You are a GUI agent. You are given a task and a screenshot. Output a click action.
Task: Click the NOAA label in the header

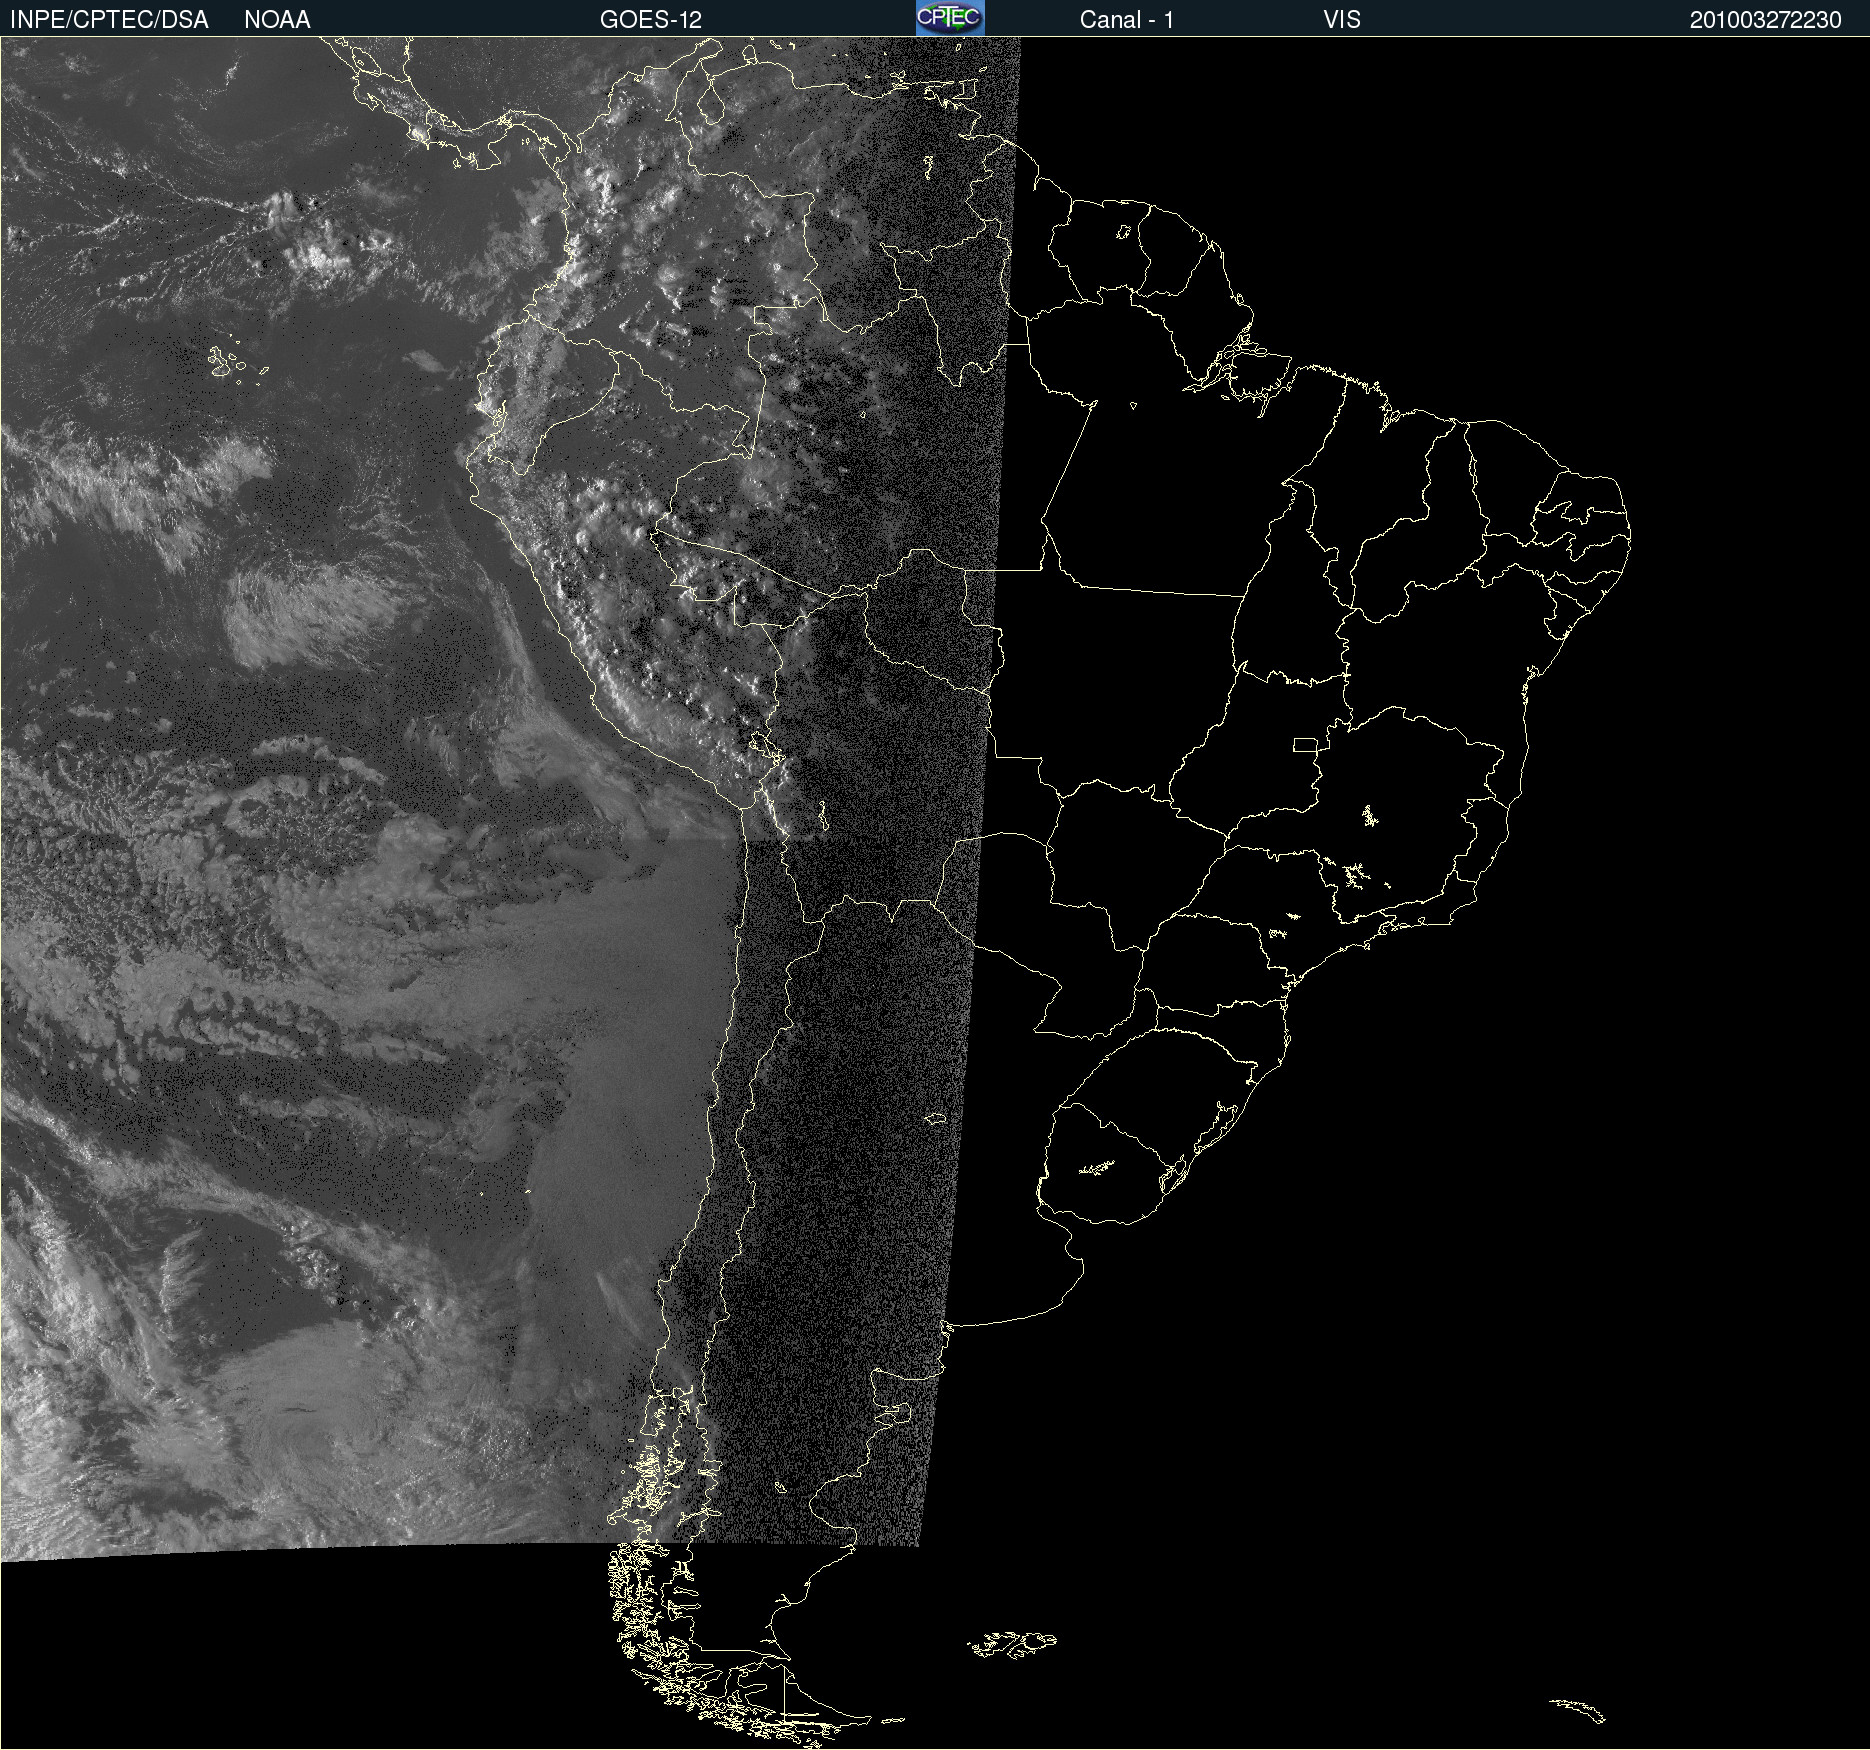tap(277, 20)
